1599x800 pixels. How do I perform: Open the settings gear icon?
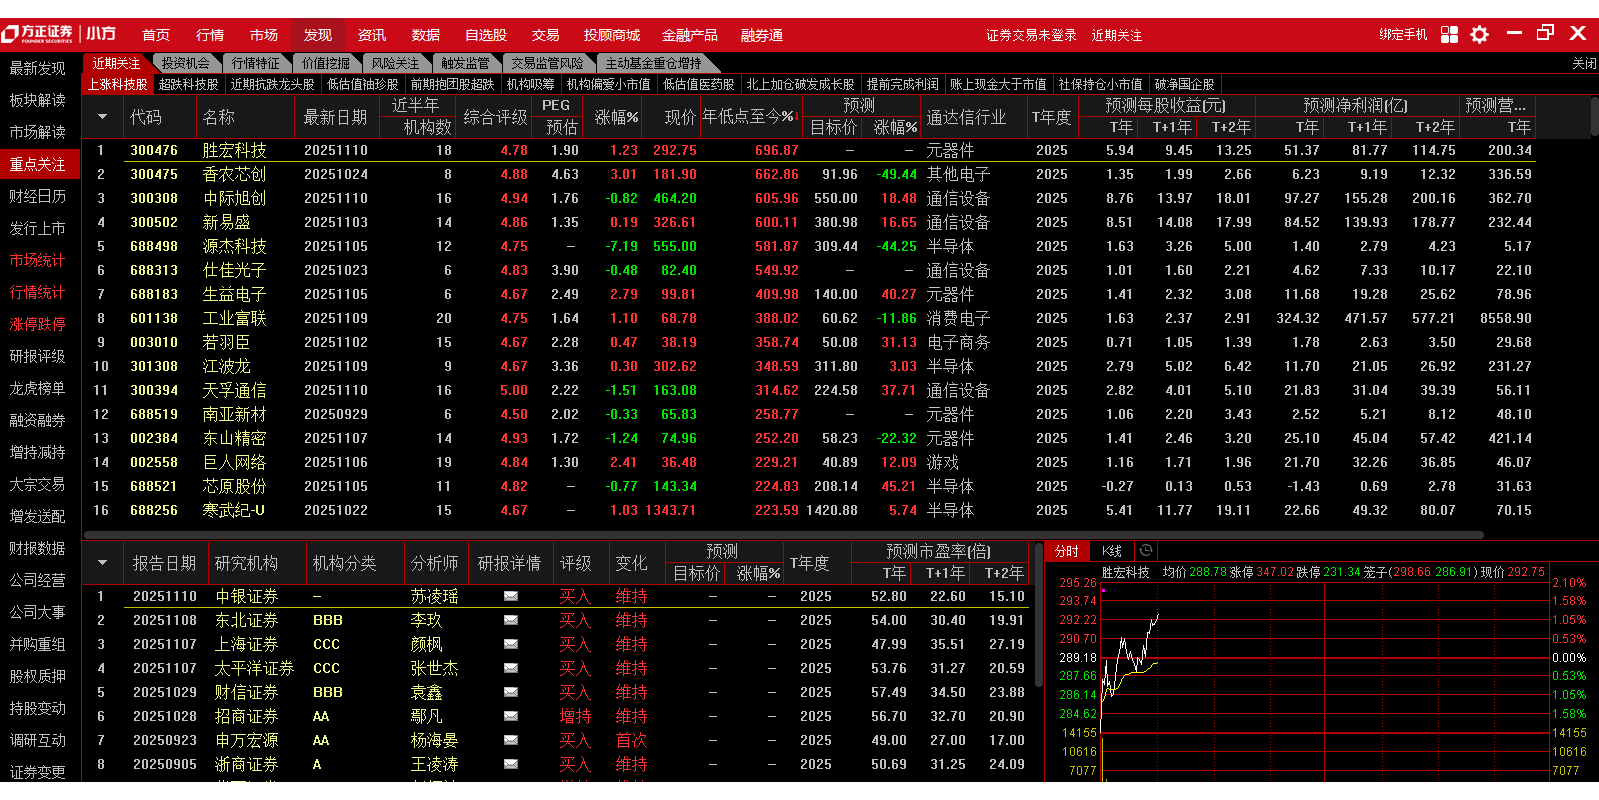[1480, 35]
